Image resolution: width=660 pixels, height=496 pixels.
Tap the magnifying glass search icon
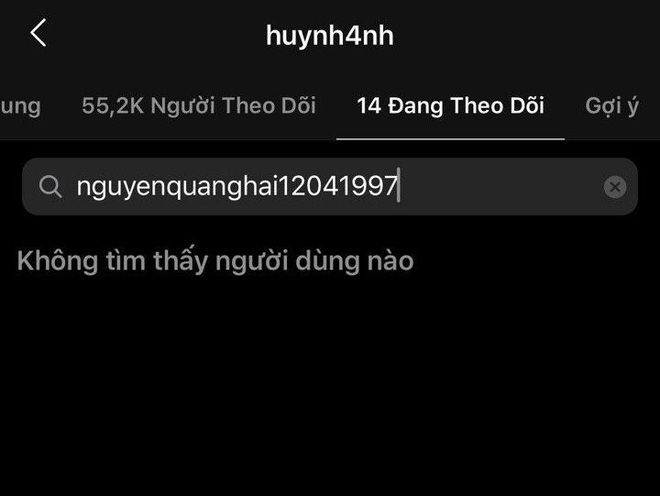tap(50, 187)
